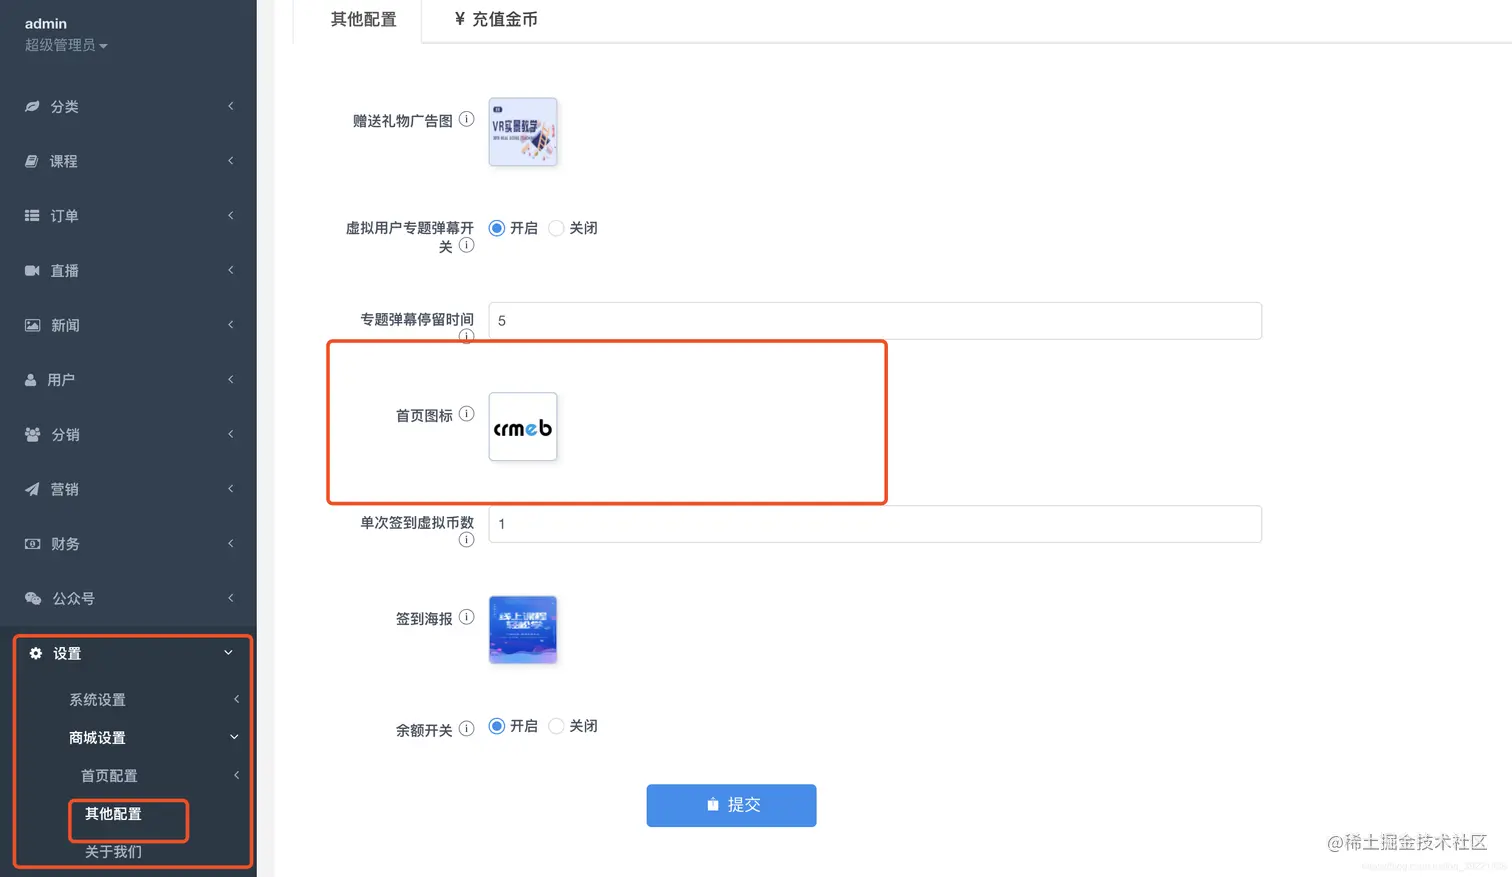Switch to the 充值金币 tab
Screen dimensions: 1512x877
(494, 19)
